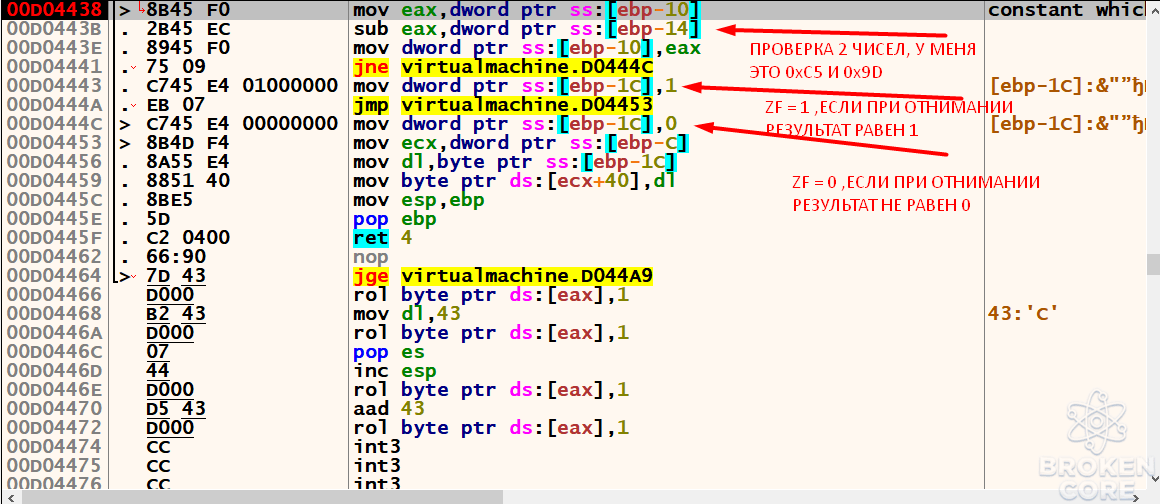Select address 00D04468
The height and width of the screenshot is (504, 1160).
pyautogui.click(x=52, y=314)
